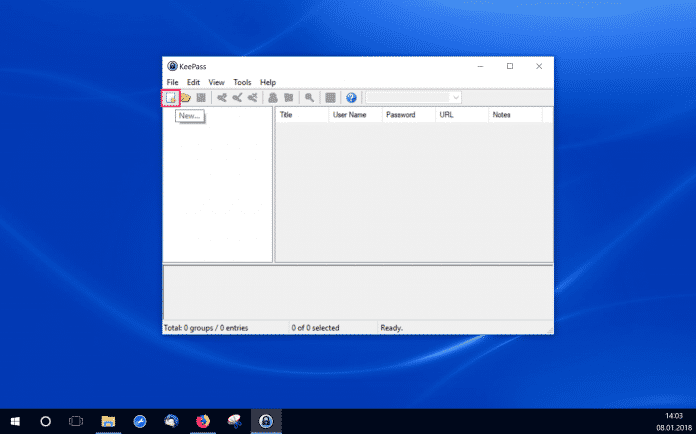Open the Tools menu
This screenshot has width=696, height=434.
242,82
